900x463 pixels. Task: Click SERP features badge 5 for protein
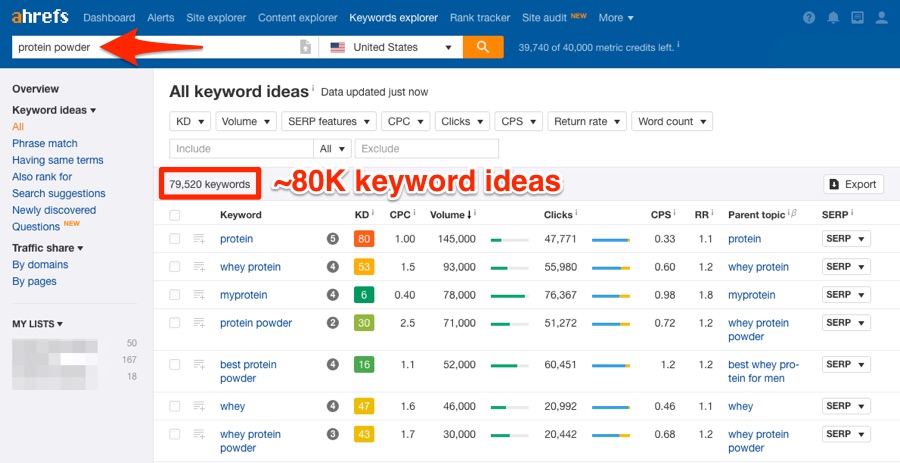[x=332, y=239]
